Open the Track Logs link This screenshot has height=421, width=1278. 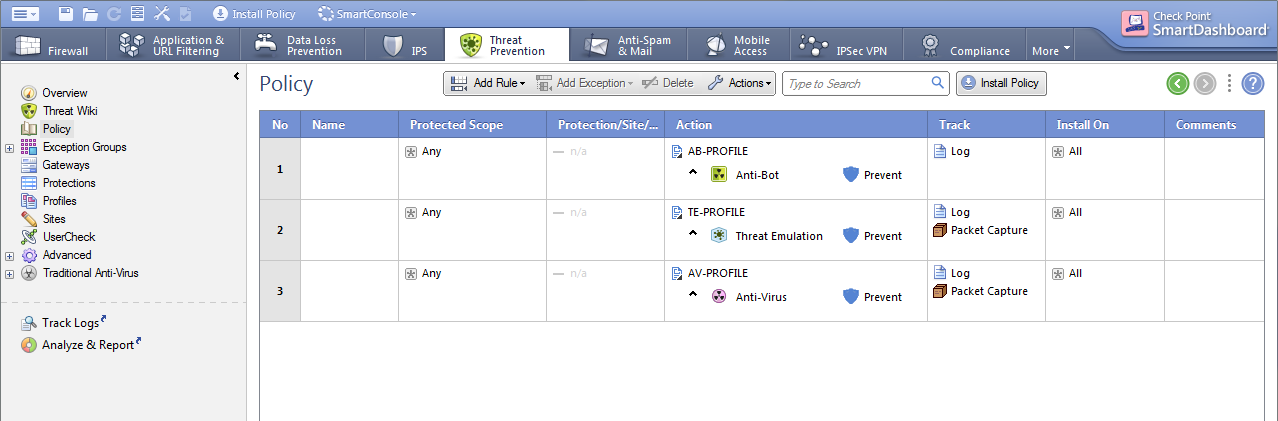pyautogui.click(x=70, y=323)
